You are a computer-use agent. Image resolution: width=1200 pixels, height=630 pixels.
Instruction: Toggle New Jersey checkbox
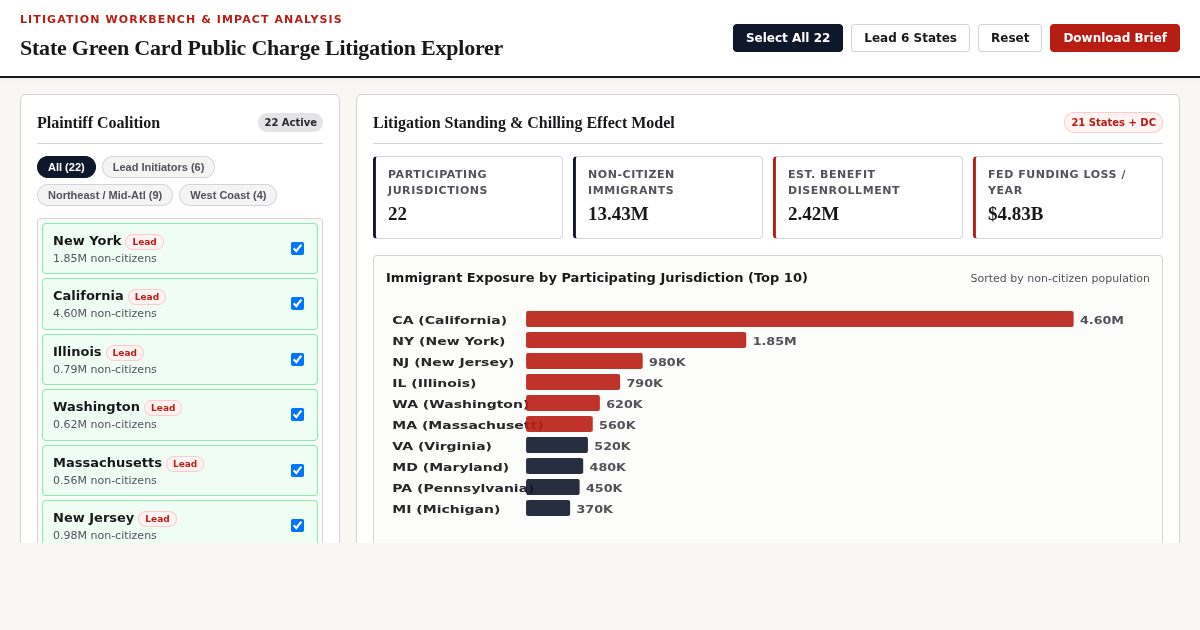click(297, 525)
